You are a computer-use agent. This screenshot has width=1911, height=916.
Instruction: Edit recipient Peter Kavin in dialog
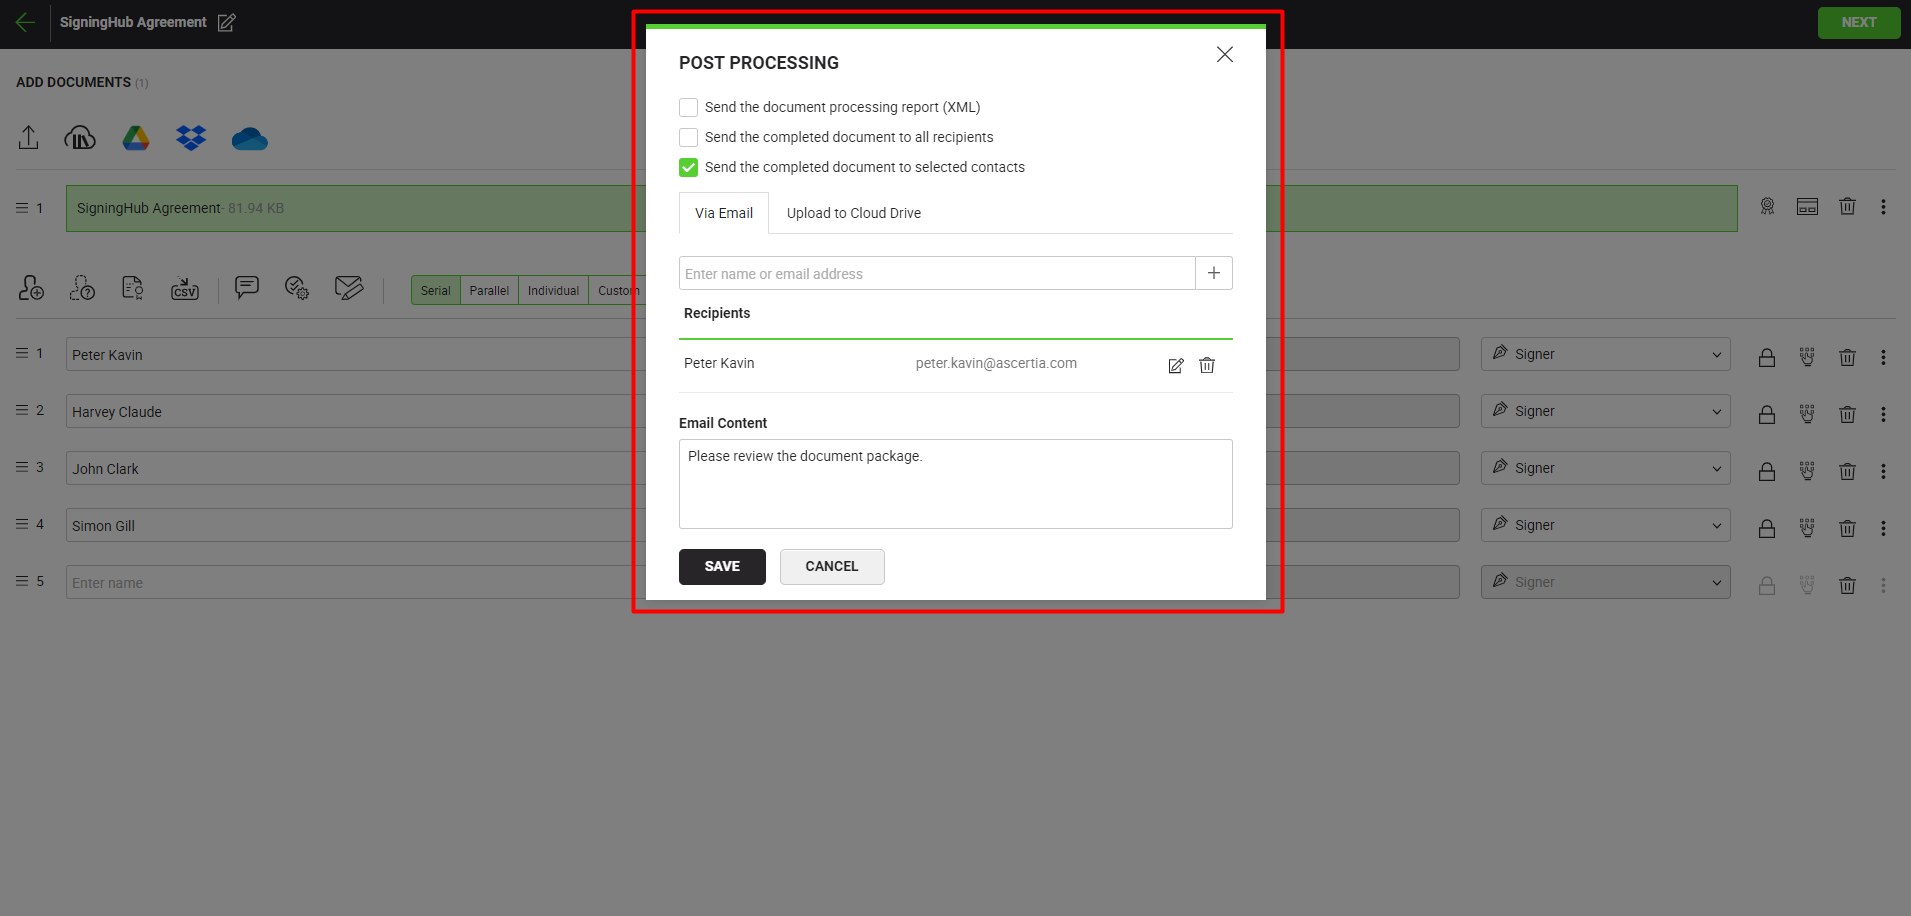pos(1176,365)
